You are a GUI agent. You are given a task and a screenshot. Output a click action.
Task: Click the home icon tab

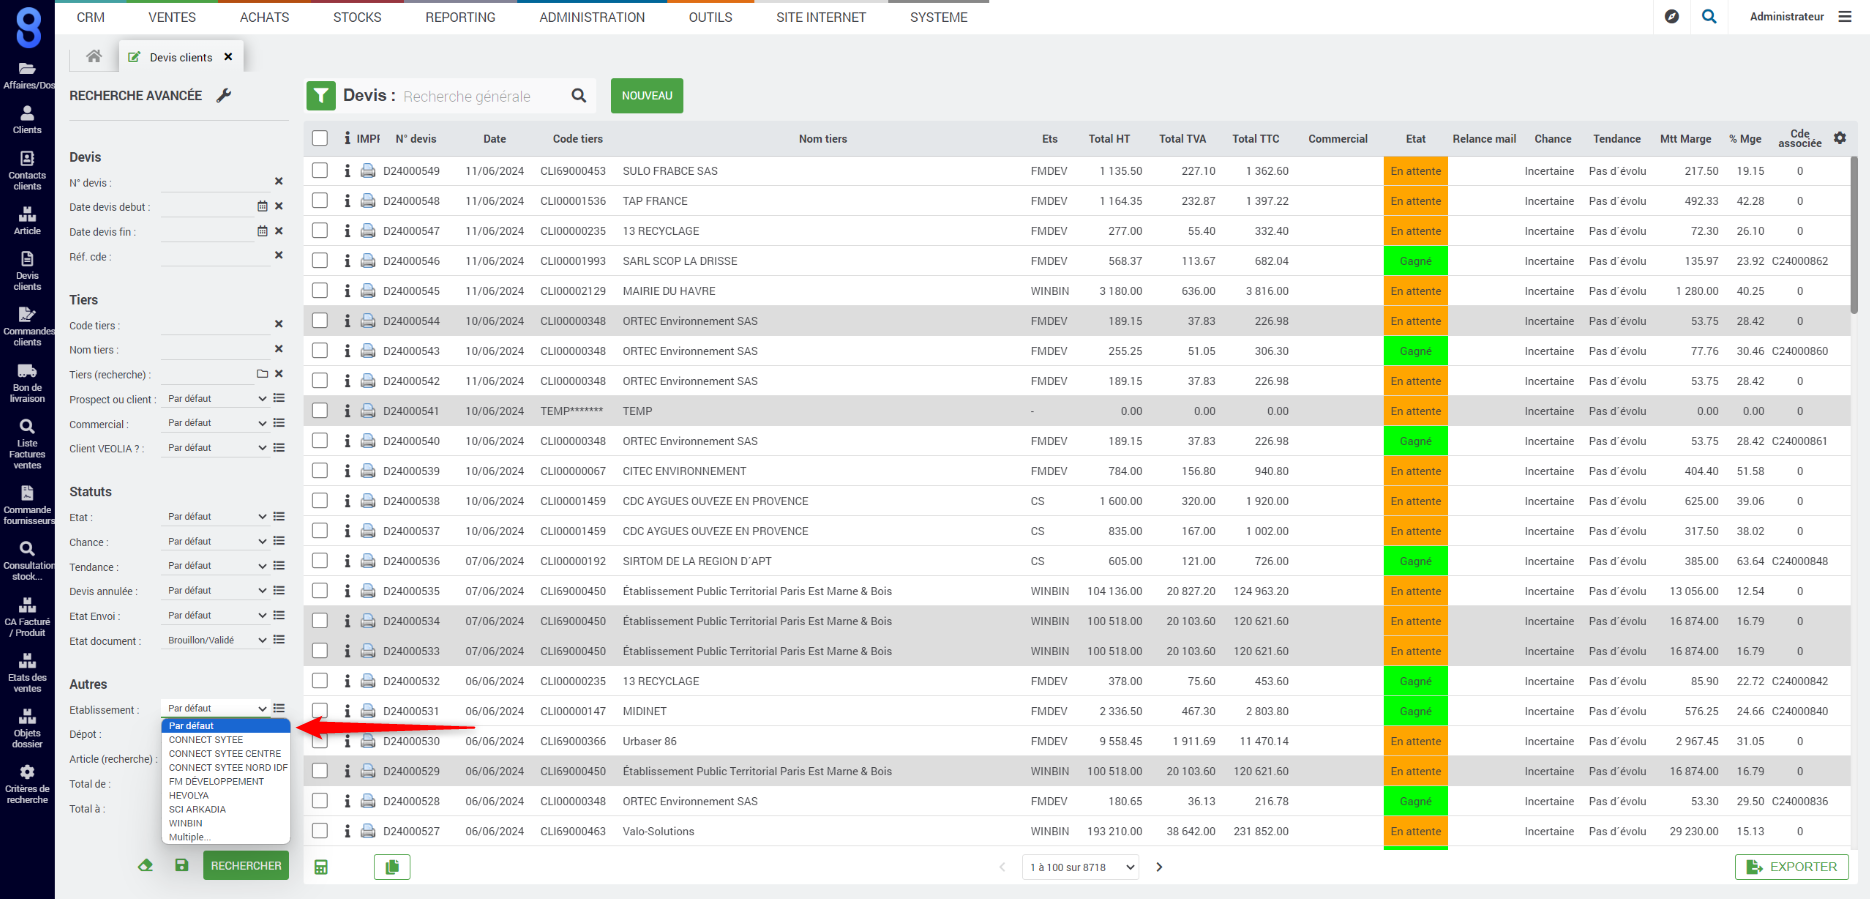(94, 57)
